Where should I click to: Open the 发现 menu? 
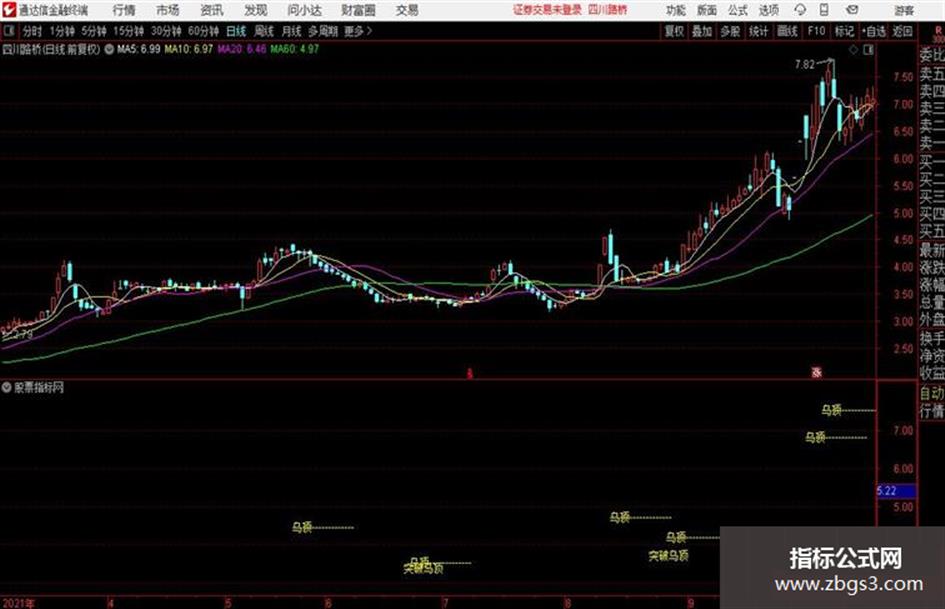pos(256,10)
